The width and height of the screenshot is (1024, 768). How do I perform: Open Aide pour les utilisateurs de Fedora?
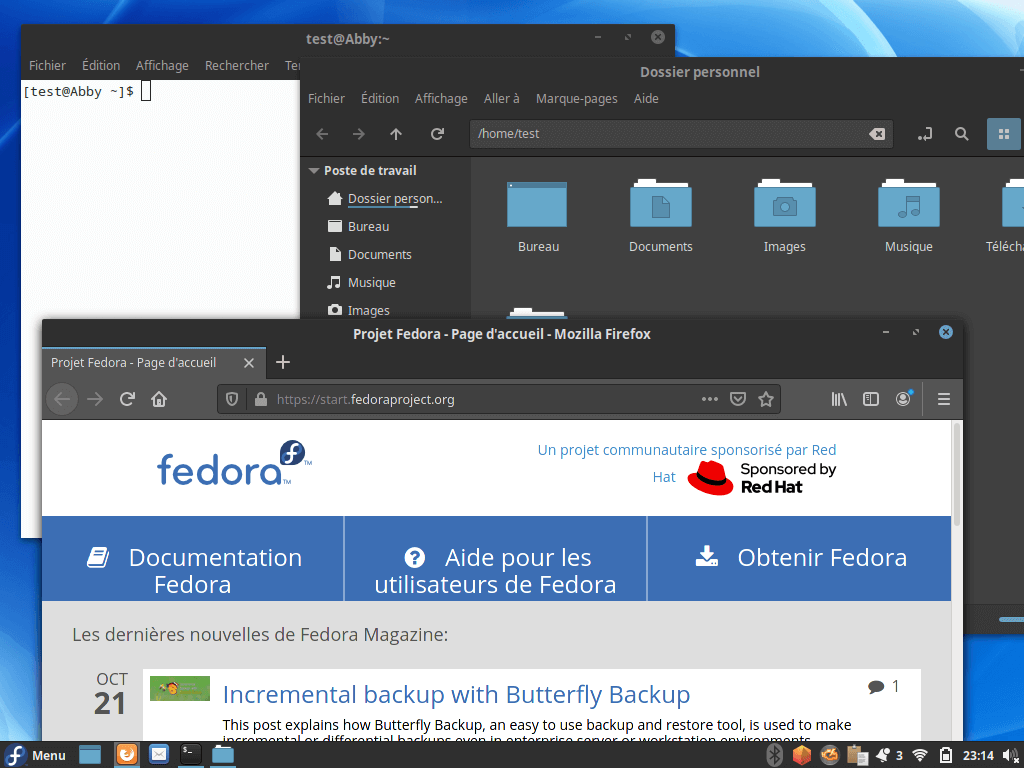pos(496,570)
